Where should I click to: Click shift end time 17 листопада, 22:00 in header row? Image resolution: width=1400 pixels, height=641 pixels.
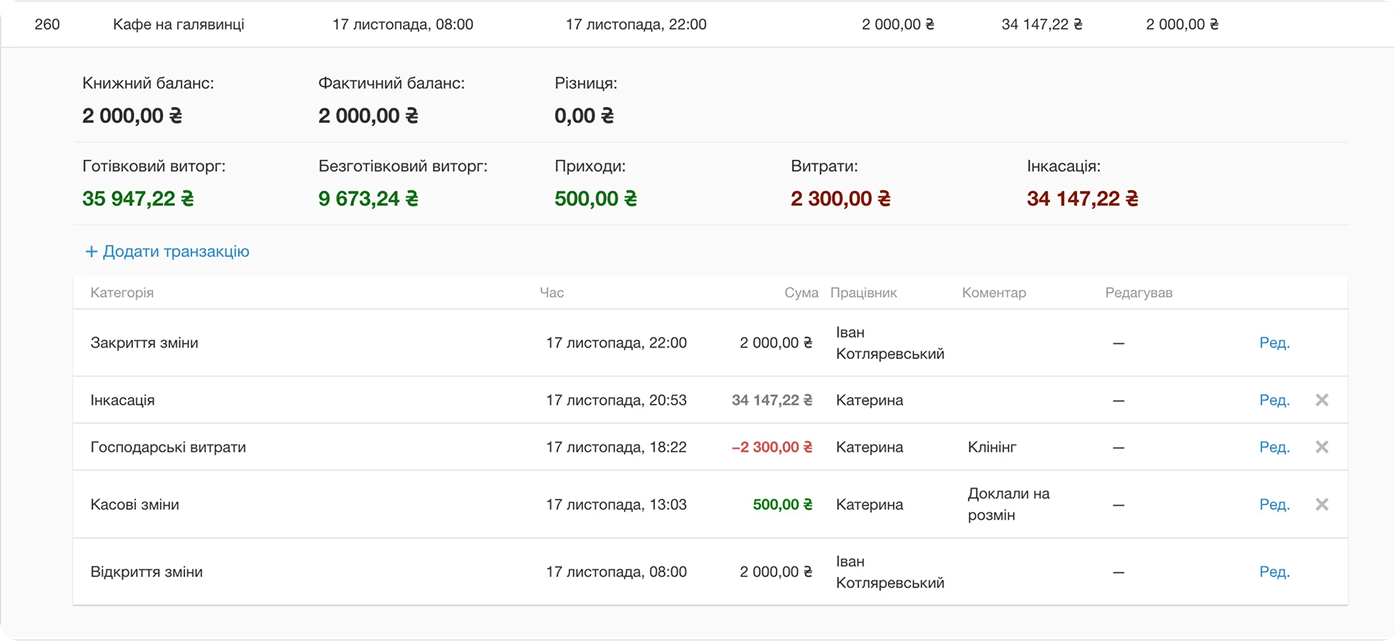636,24
